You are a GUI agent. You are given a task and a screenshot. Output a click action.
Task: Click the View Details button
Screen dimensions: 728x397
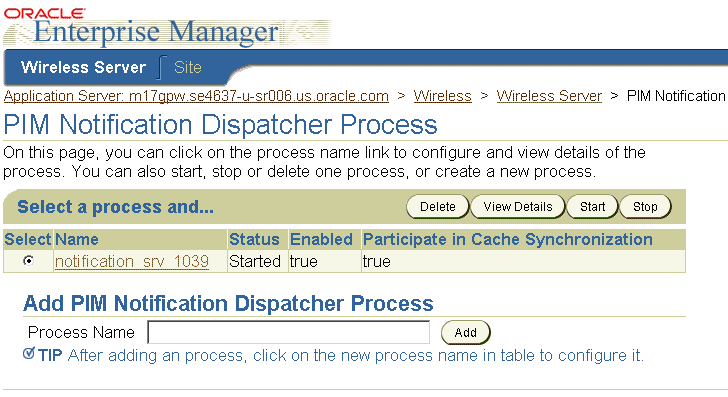(x=518, y=207)
